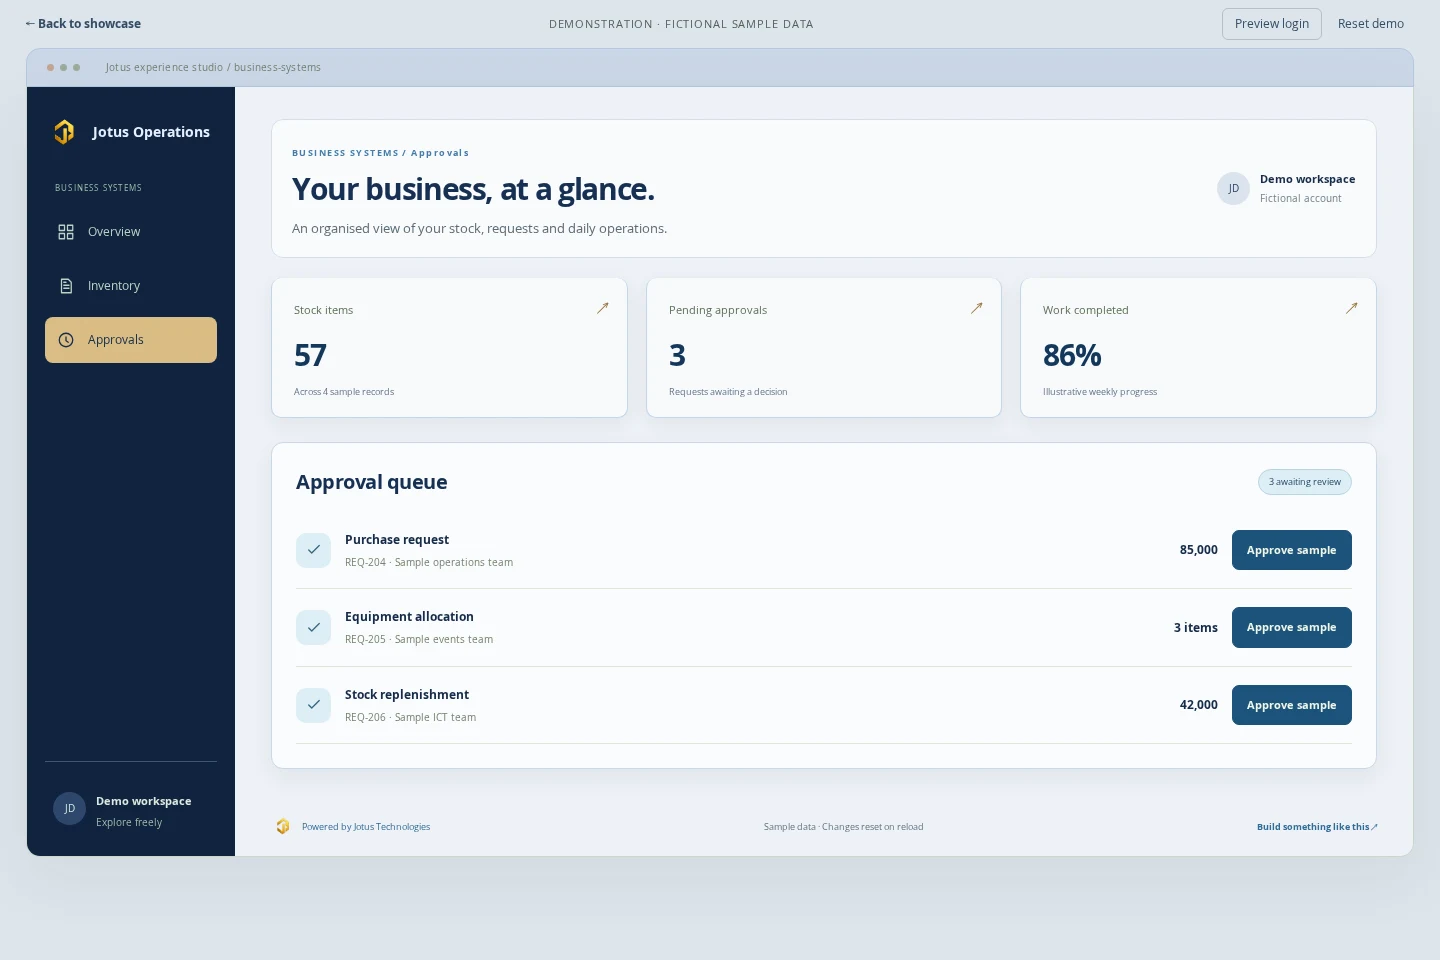
Task: Click the Demo workspace label in header
Action: [1308, 180]
